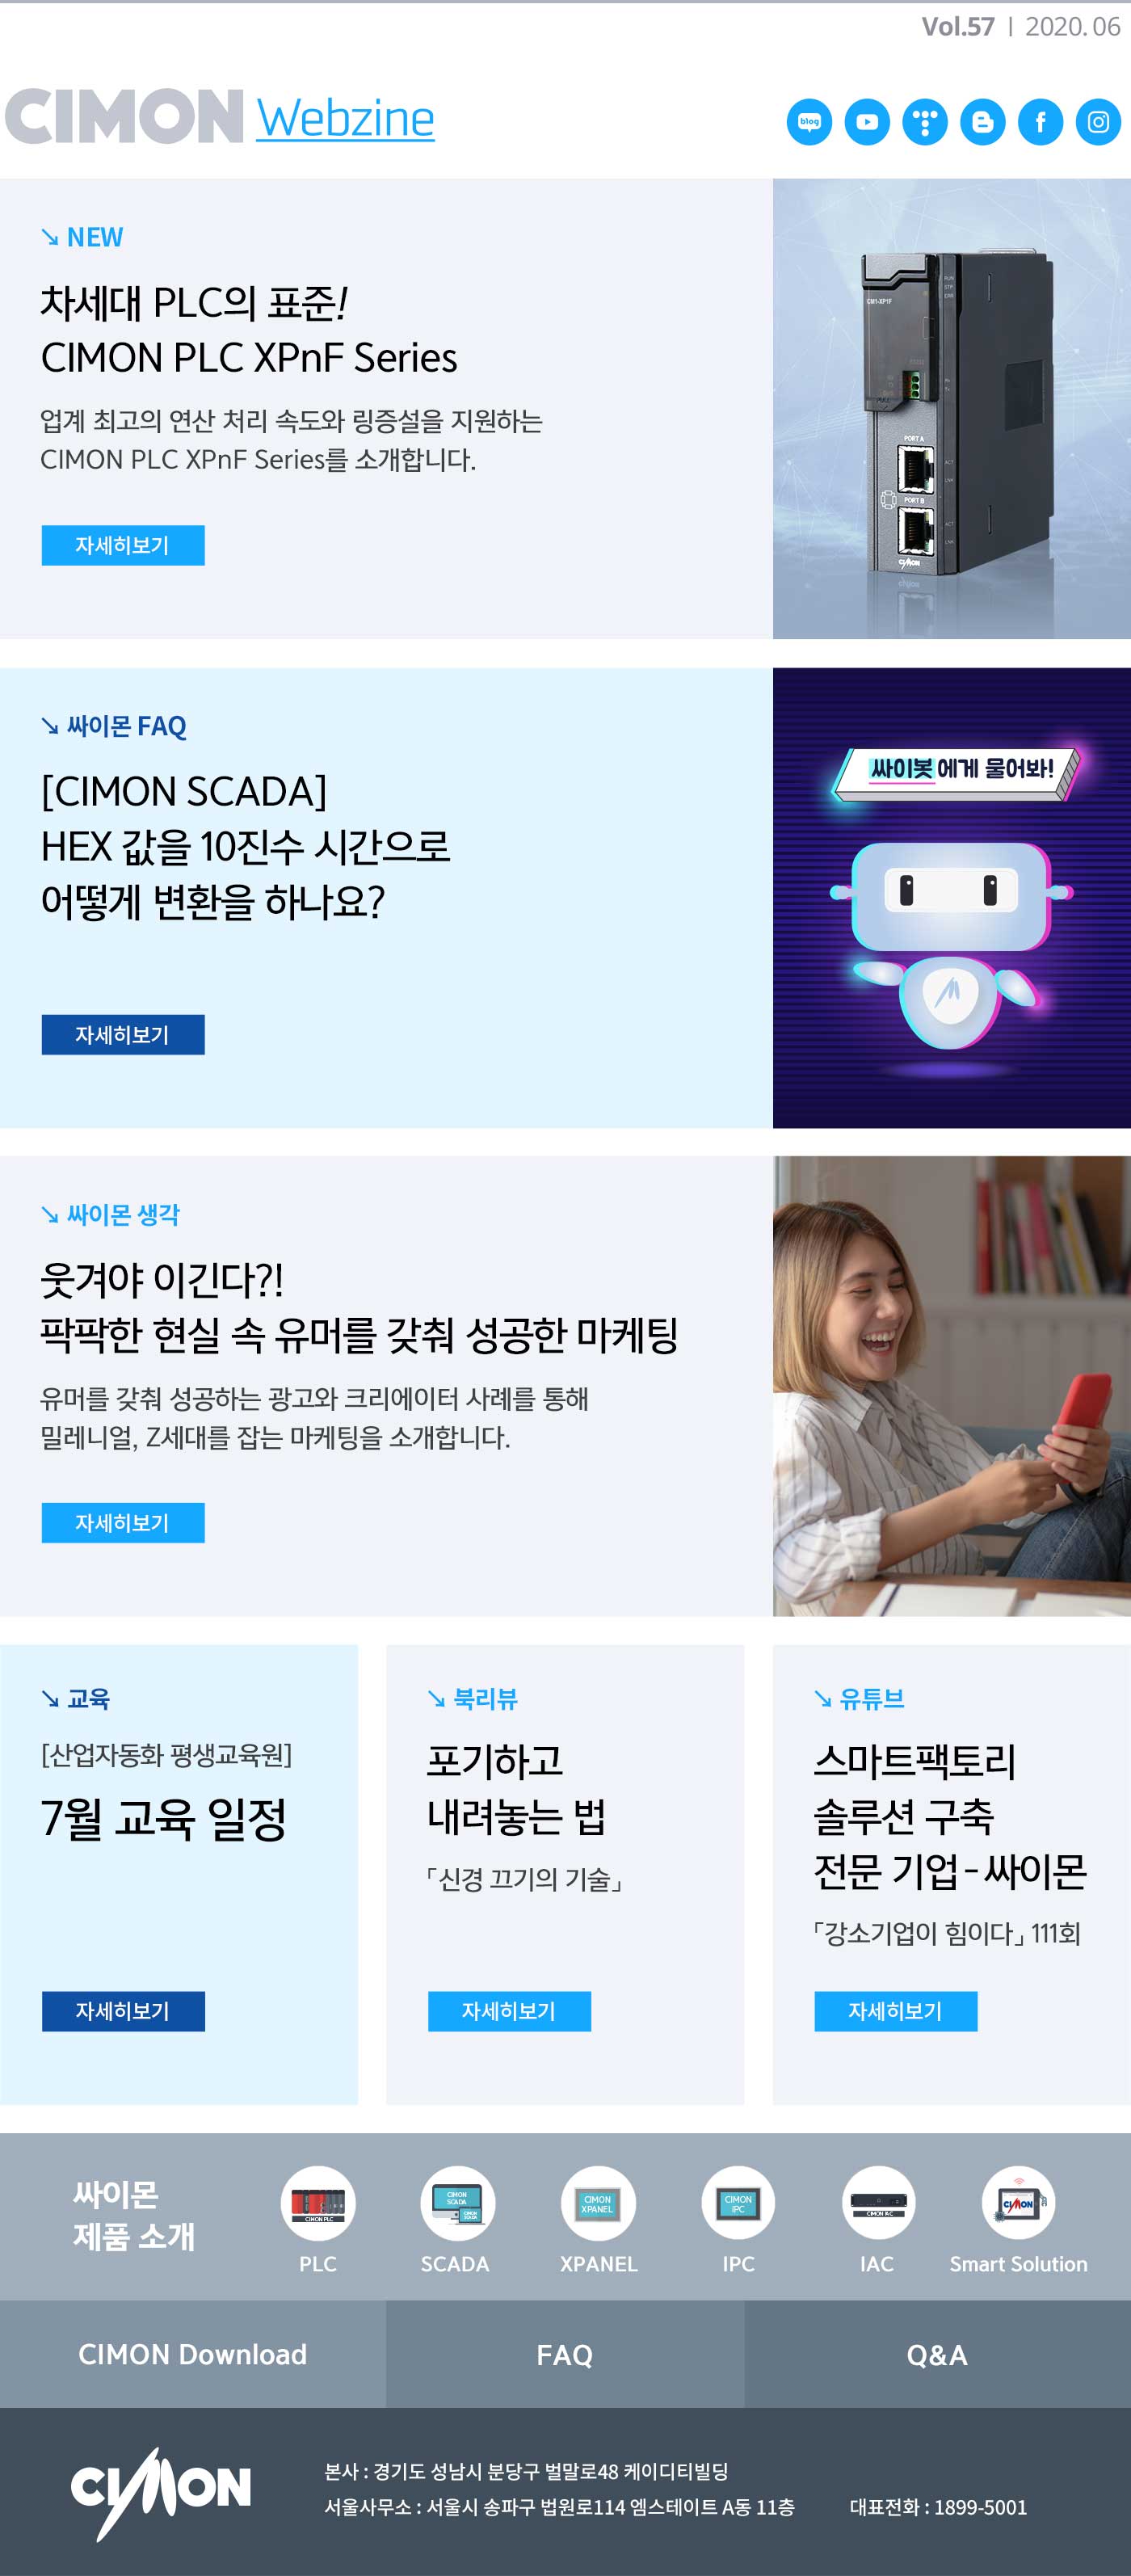Open the Facebook social icon
Image resolution: width=1131 pixels, height=2576 pixels.
click(x=1040, y=122)
